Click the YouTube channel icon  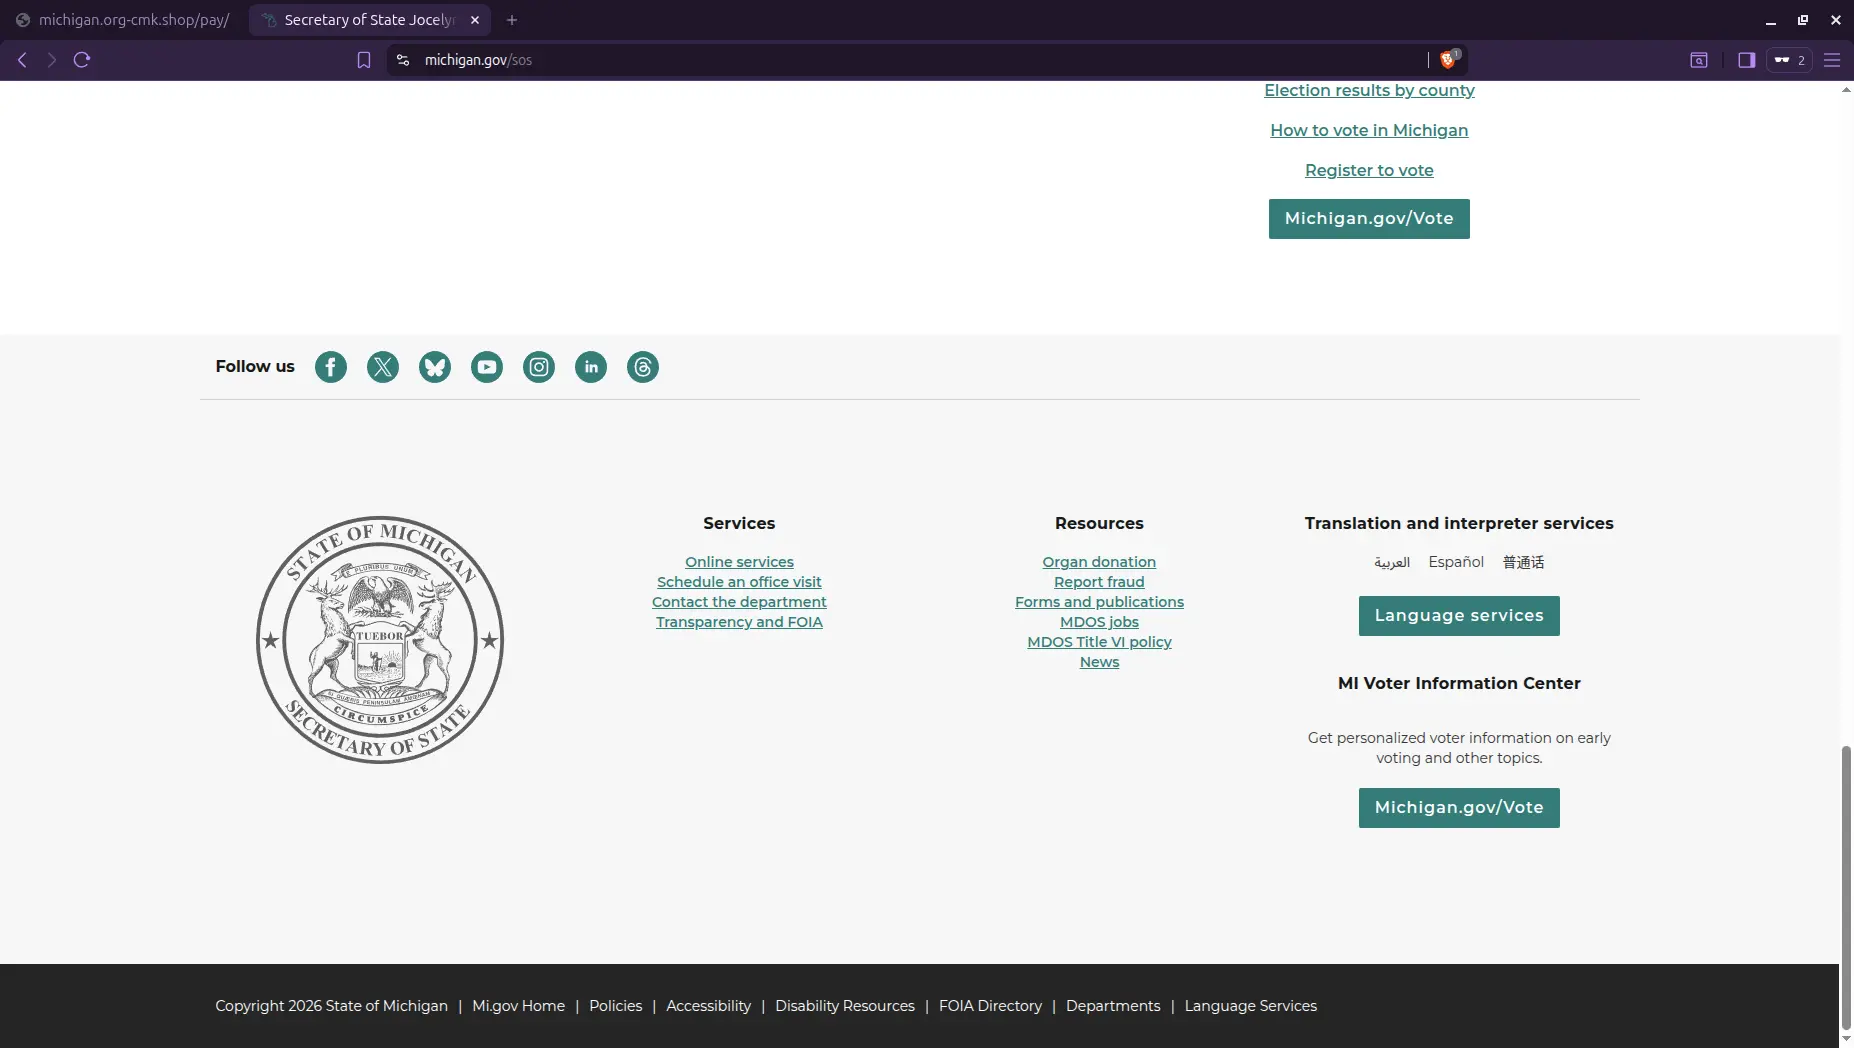point(487,367)
